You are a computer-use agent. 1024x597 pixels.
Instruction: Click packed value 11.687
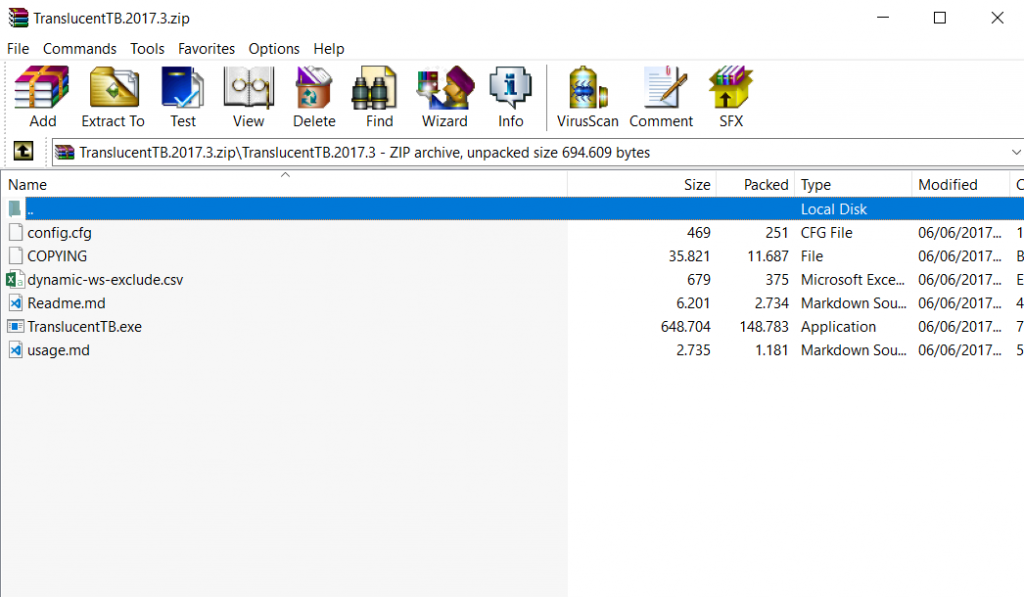click(x=768, y=256)
